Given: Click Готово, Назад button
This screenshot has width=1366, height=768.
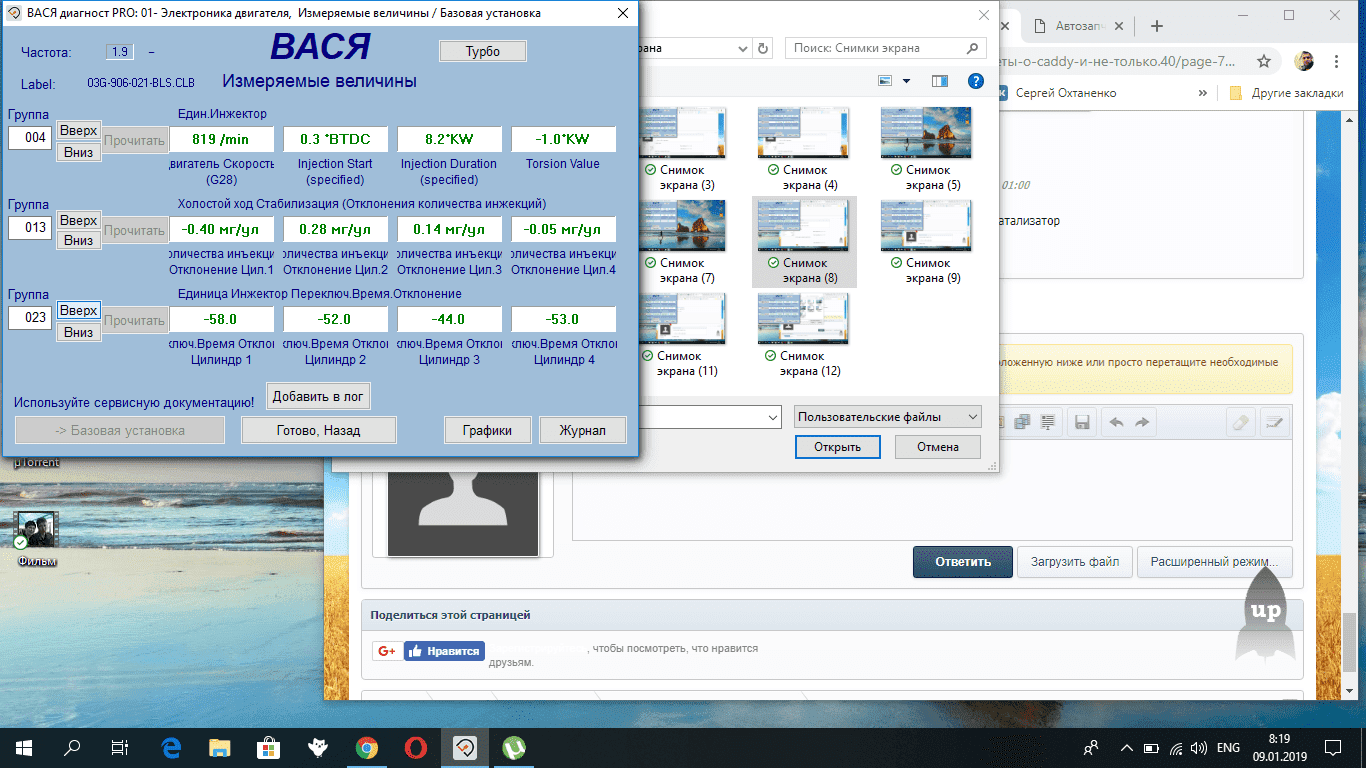Looking at the screenshot, I should click(x=318, y=430).
